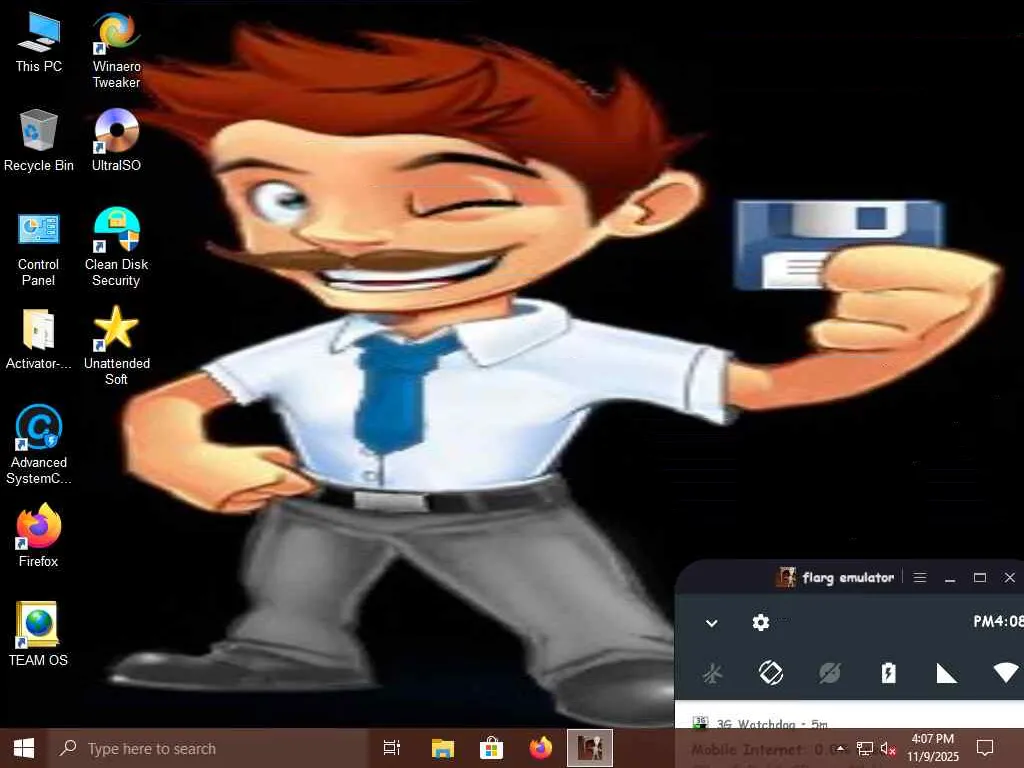1024x768 pixels.
Task: Open emulator settings gear
Action: (x=761, y=622)
